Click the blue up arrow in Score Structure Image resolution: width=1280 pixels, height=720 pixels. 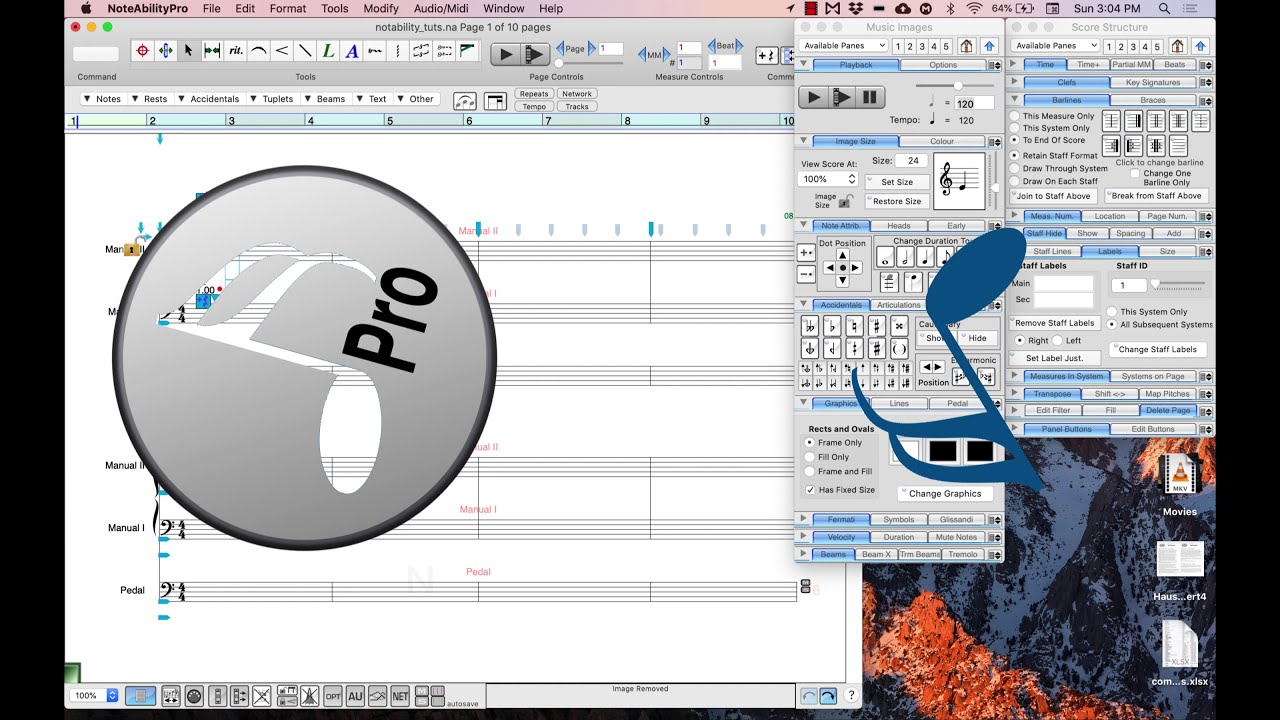click(x=1200, y=46)
